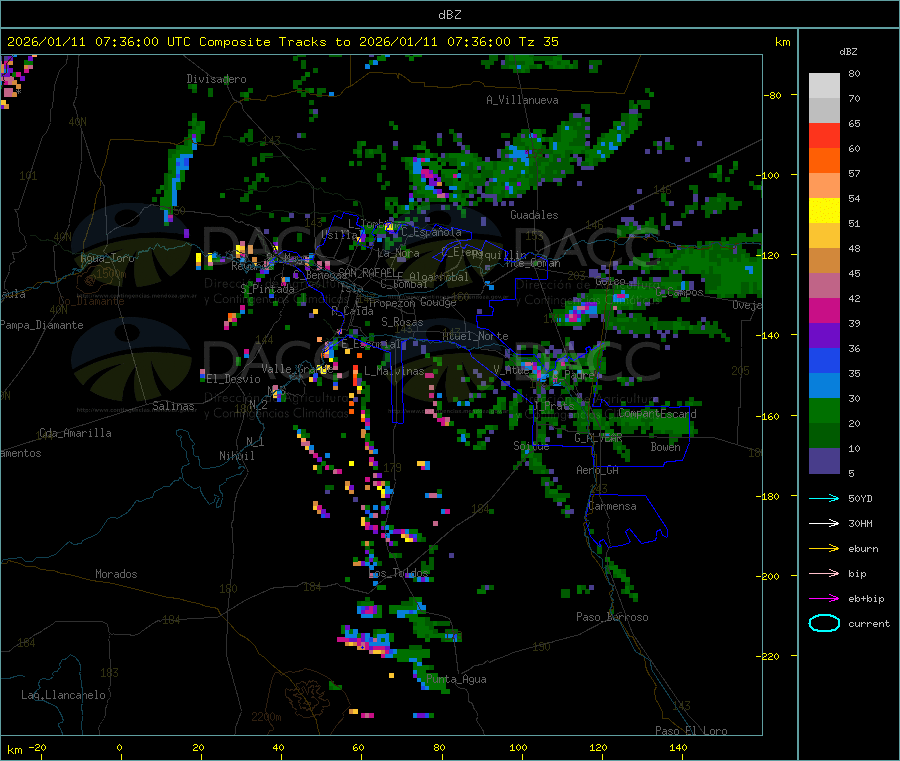The image size is (900, 761).
Task: Click the Pampa_Diamante map label
Action: point(41,325)
